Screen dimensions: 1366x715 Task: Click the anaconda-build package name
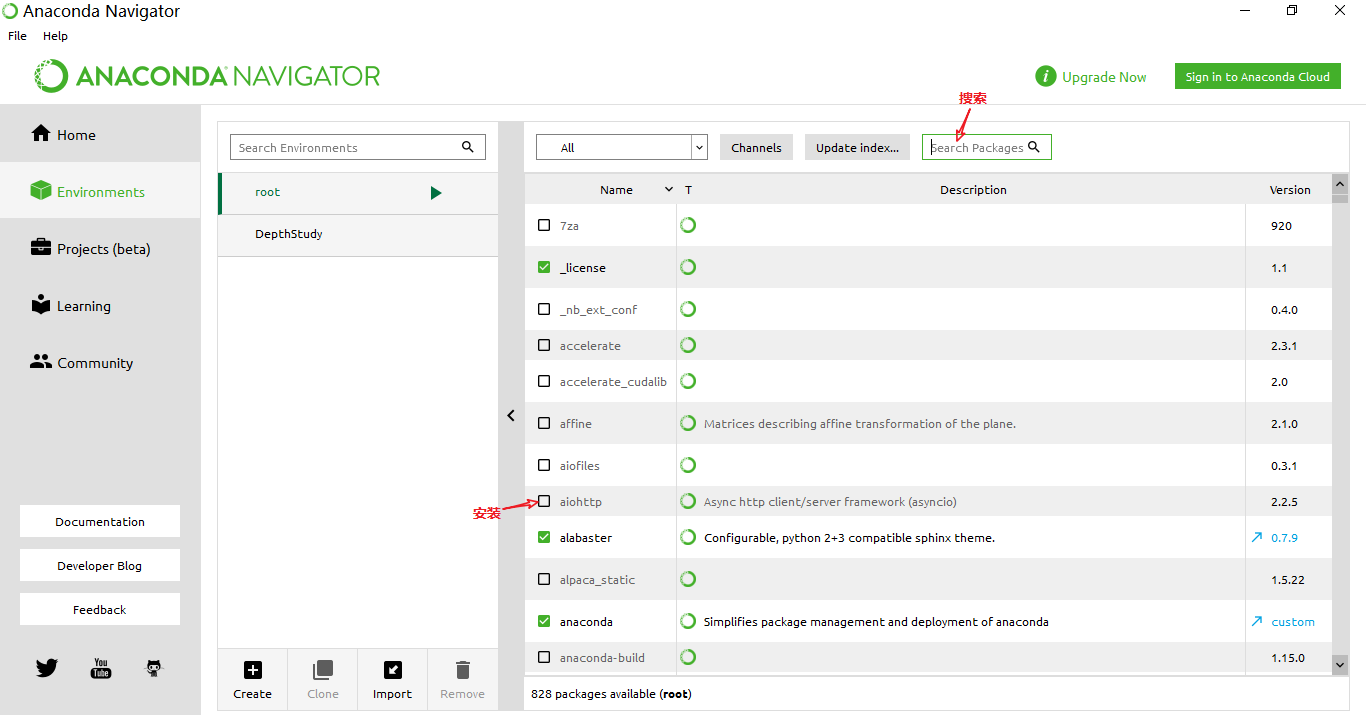tap(602, 658)
